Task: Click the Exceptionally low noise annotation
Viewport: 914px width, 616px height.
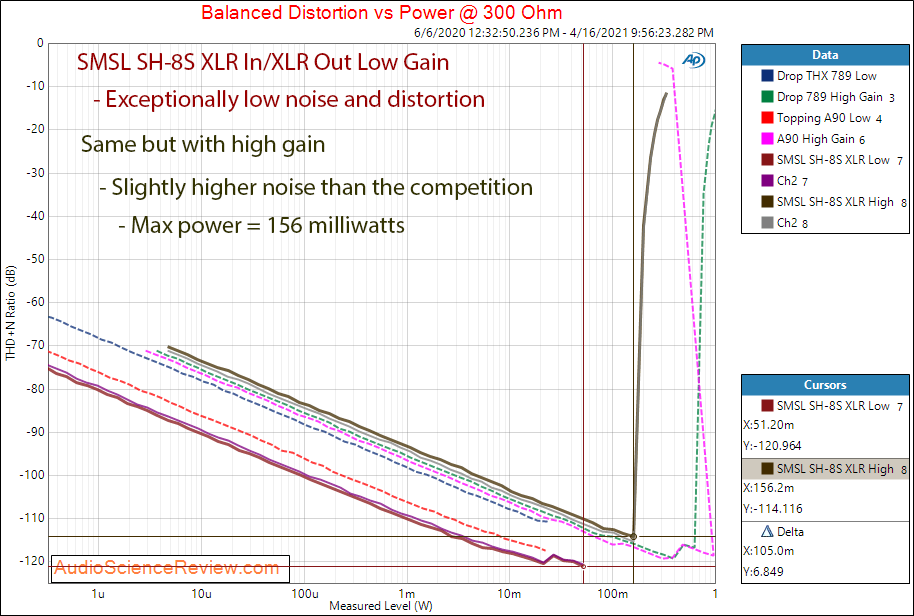Action: [289, 100]
